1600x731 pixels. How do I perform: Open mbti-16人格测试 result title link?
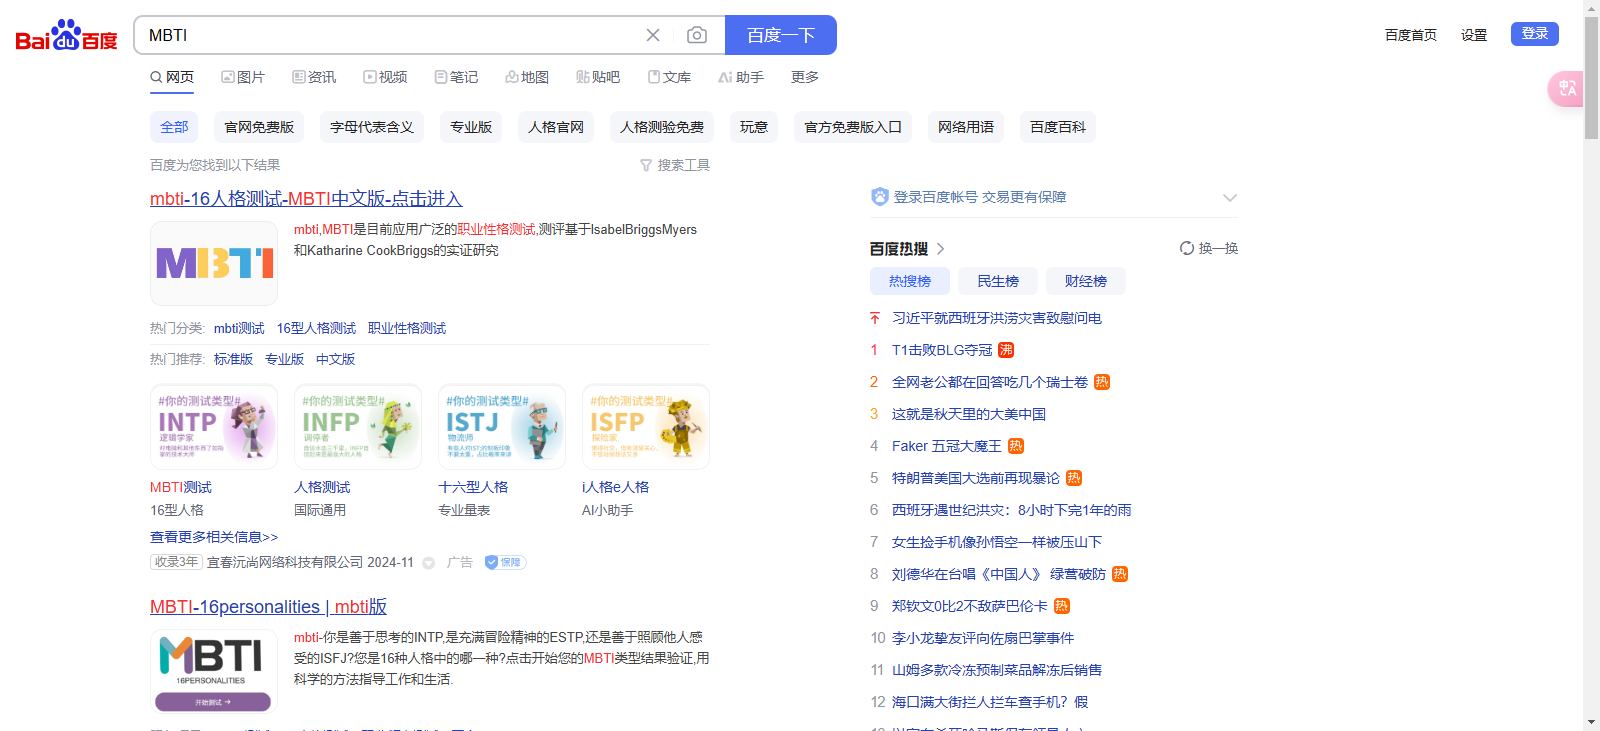point(306,199)
